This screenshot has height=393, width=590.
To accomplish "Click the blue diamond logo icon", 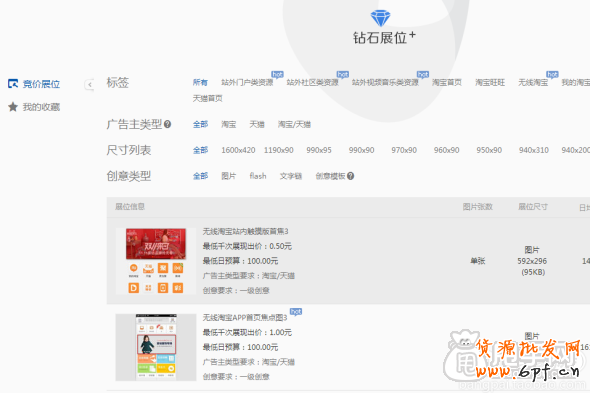I will pyautogui.click(x=380, y=18).
